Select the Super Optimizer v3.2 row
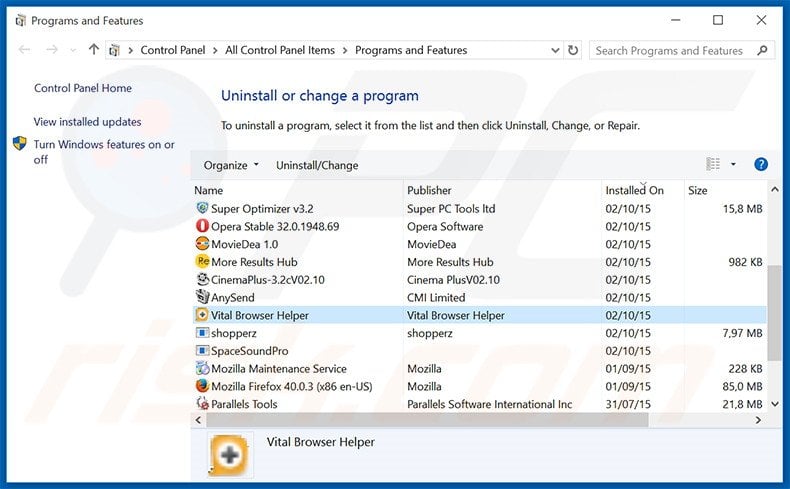The image size is (790, 489). tap(479, 208)
